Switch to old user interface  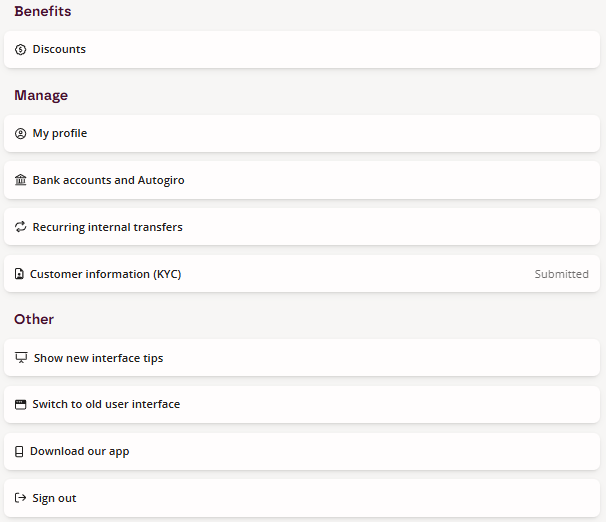[x=302, y=405]
